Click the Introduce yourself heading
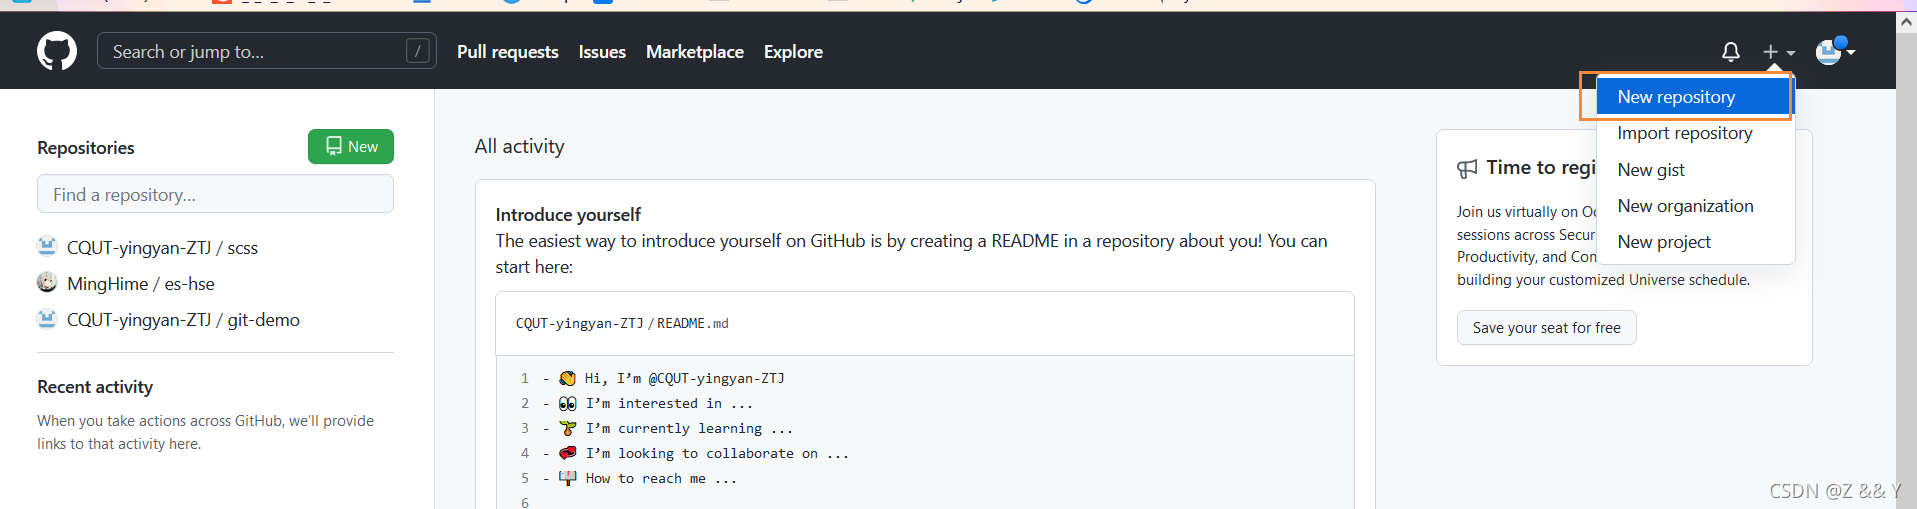Image resolution: width=1917 pixels, height=509 pixels. (568, 215)
